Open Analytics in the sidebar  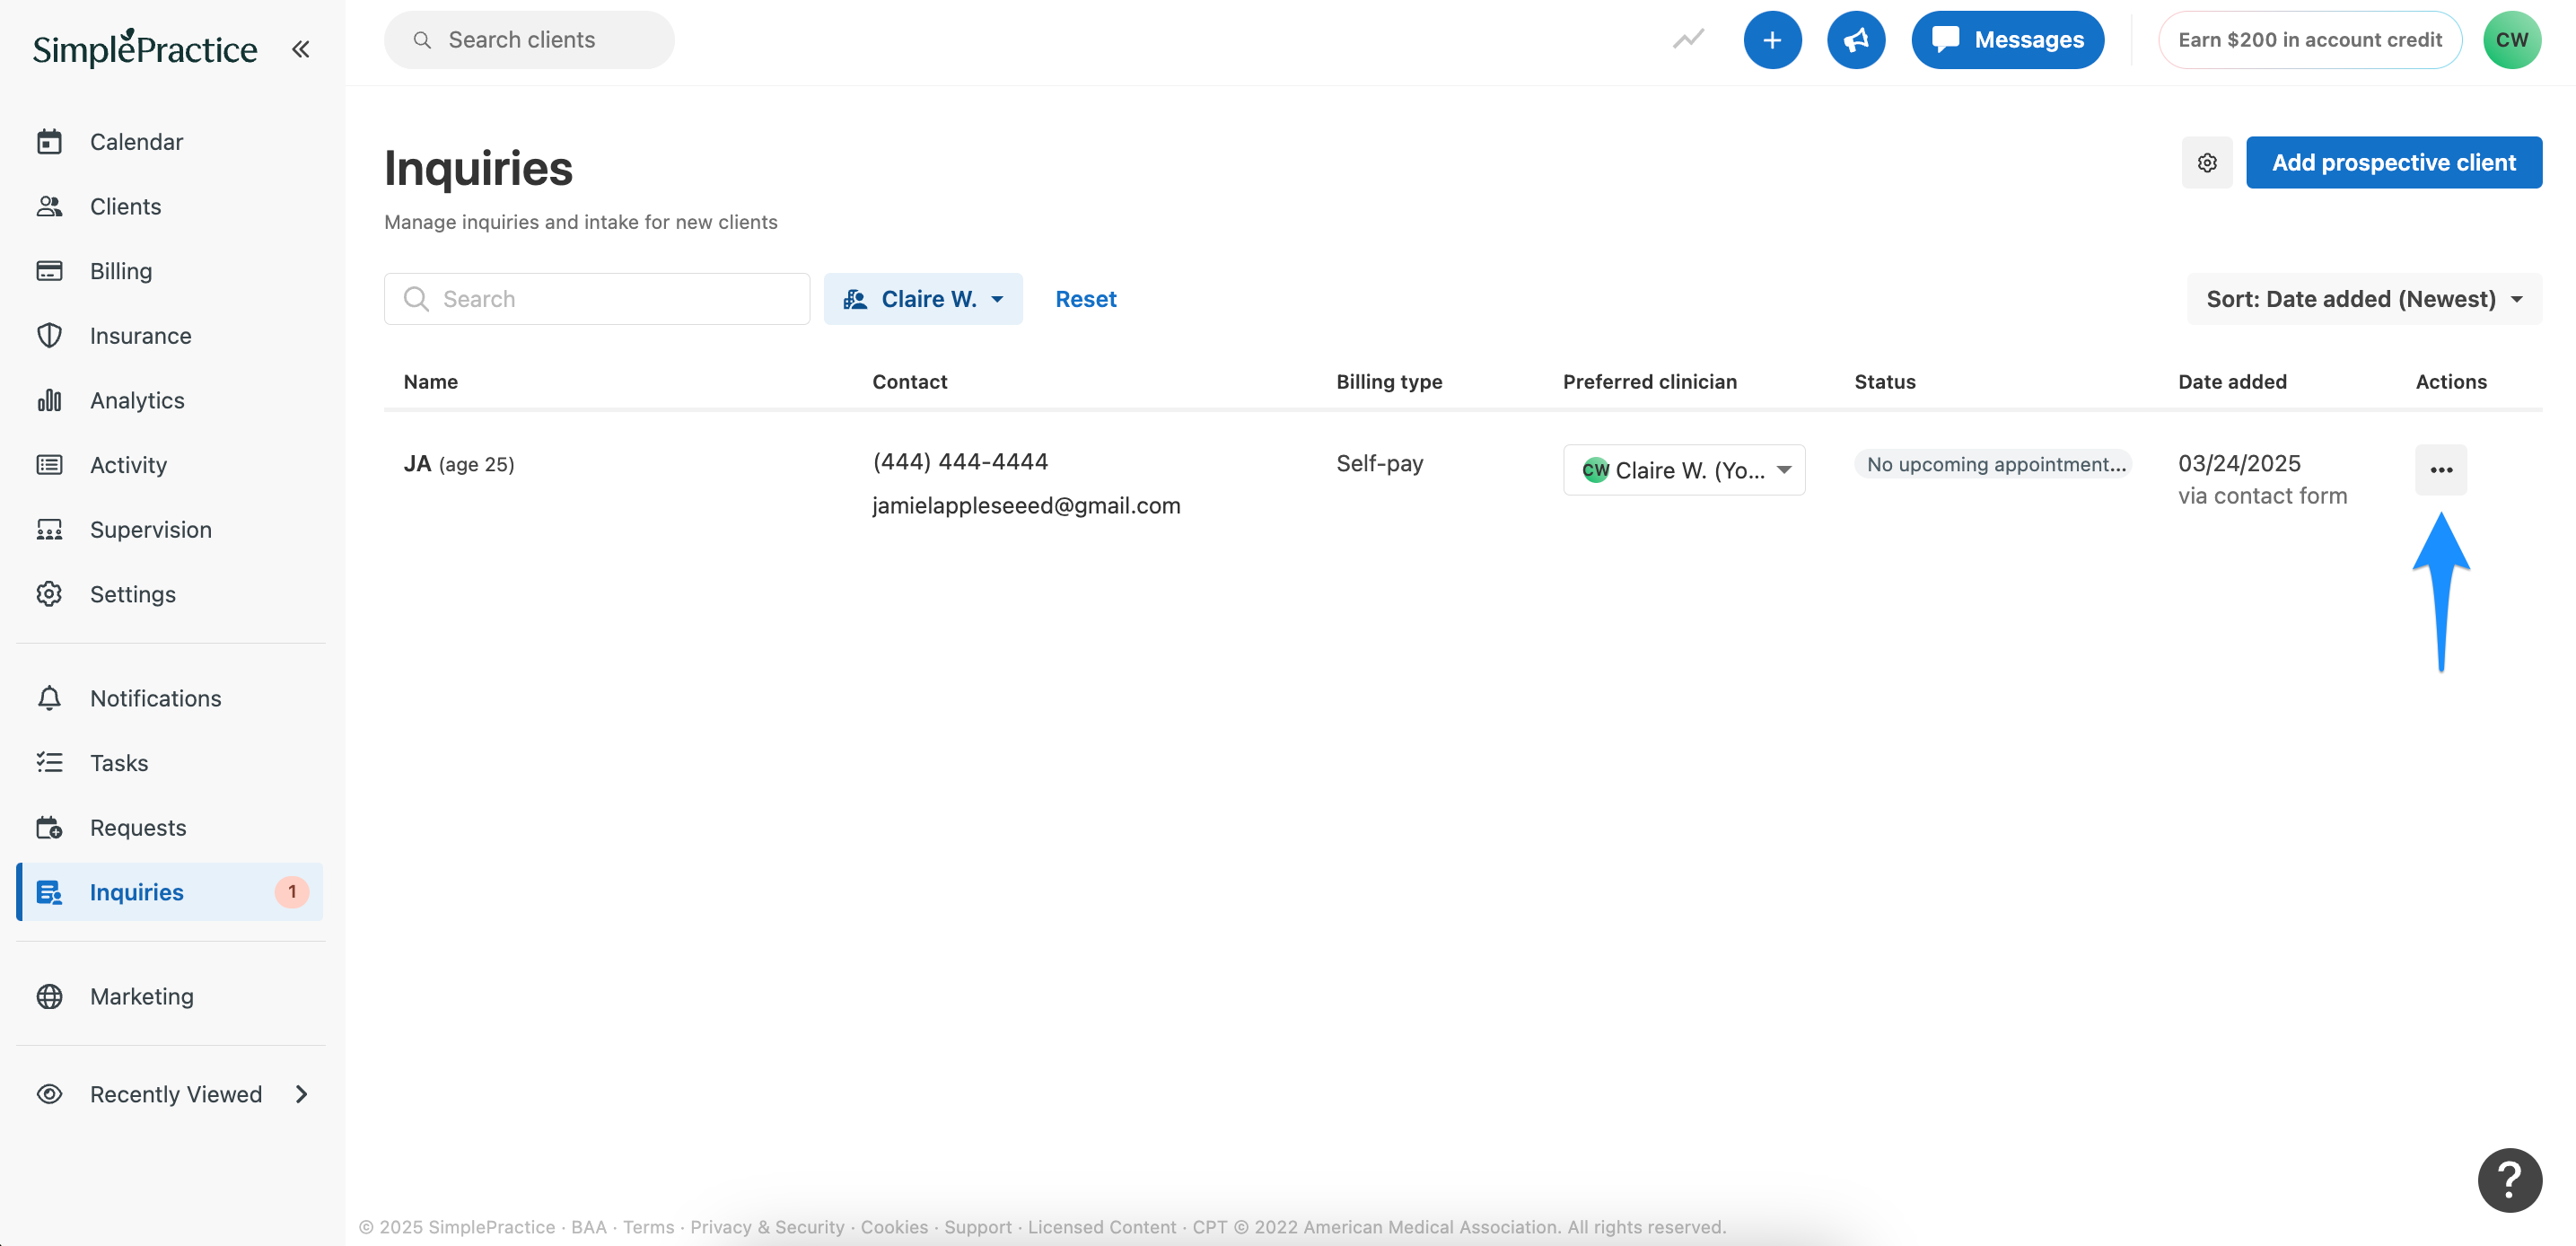137,400
